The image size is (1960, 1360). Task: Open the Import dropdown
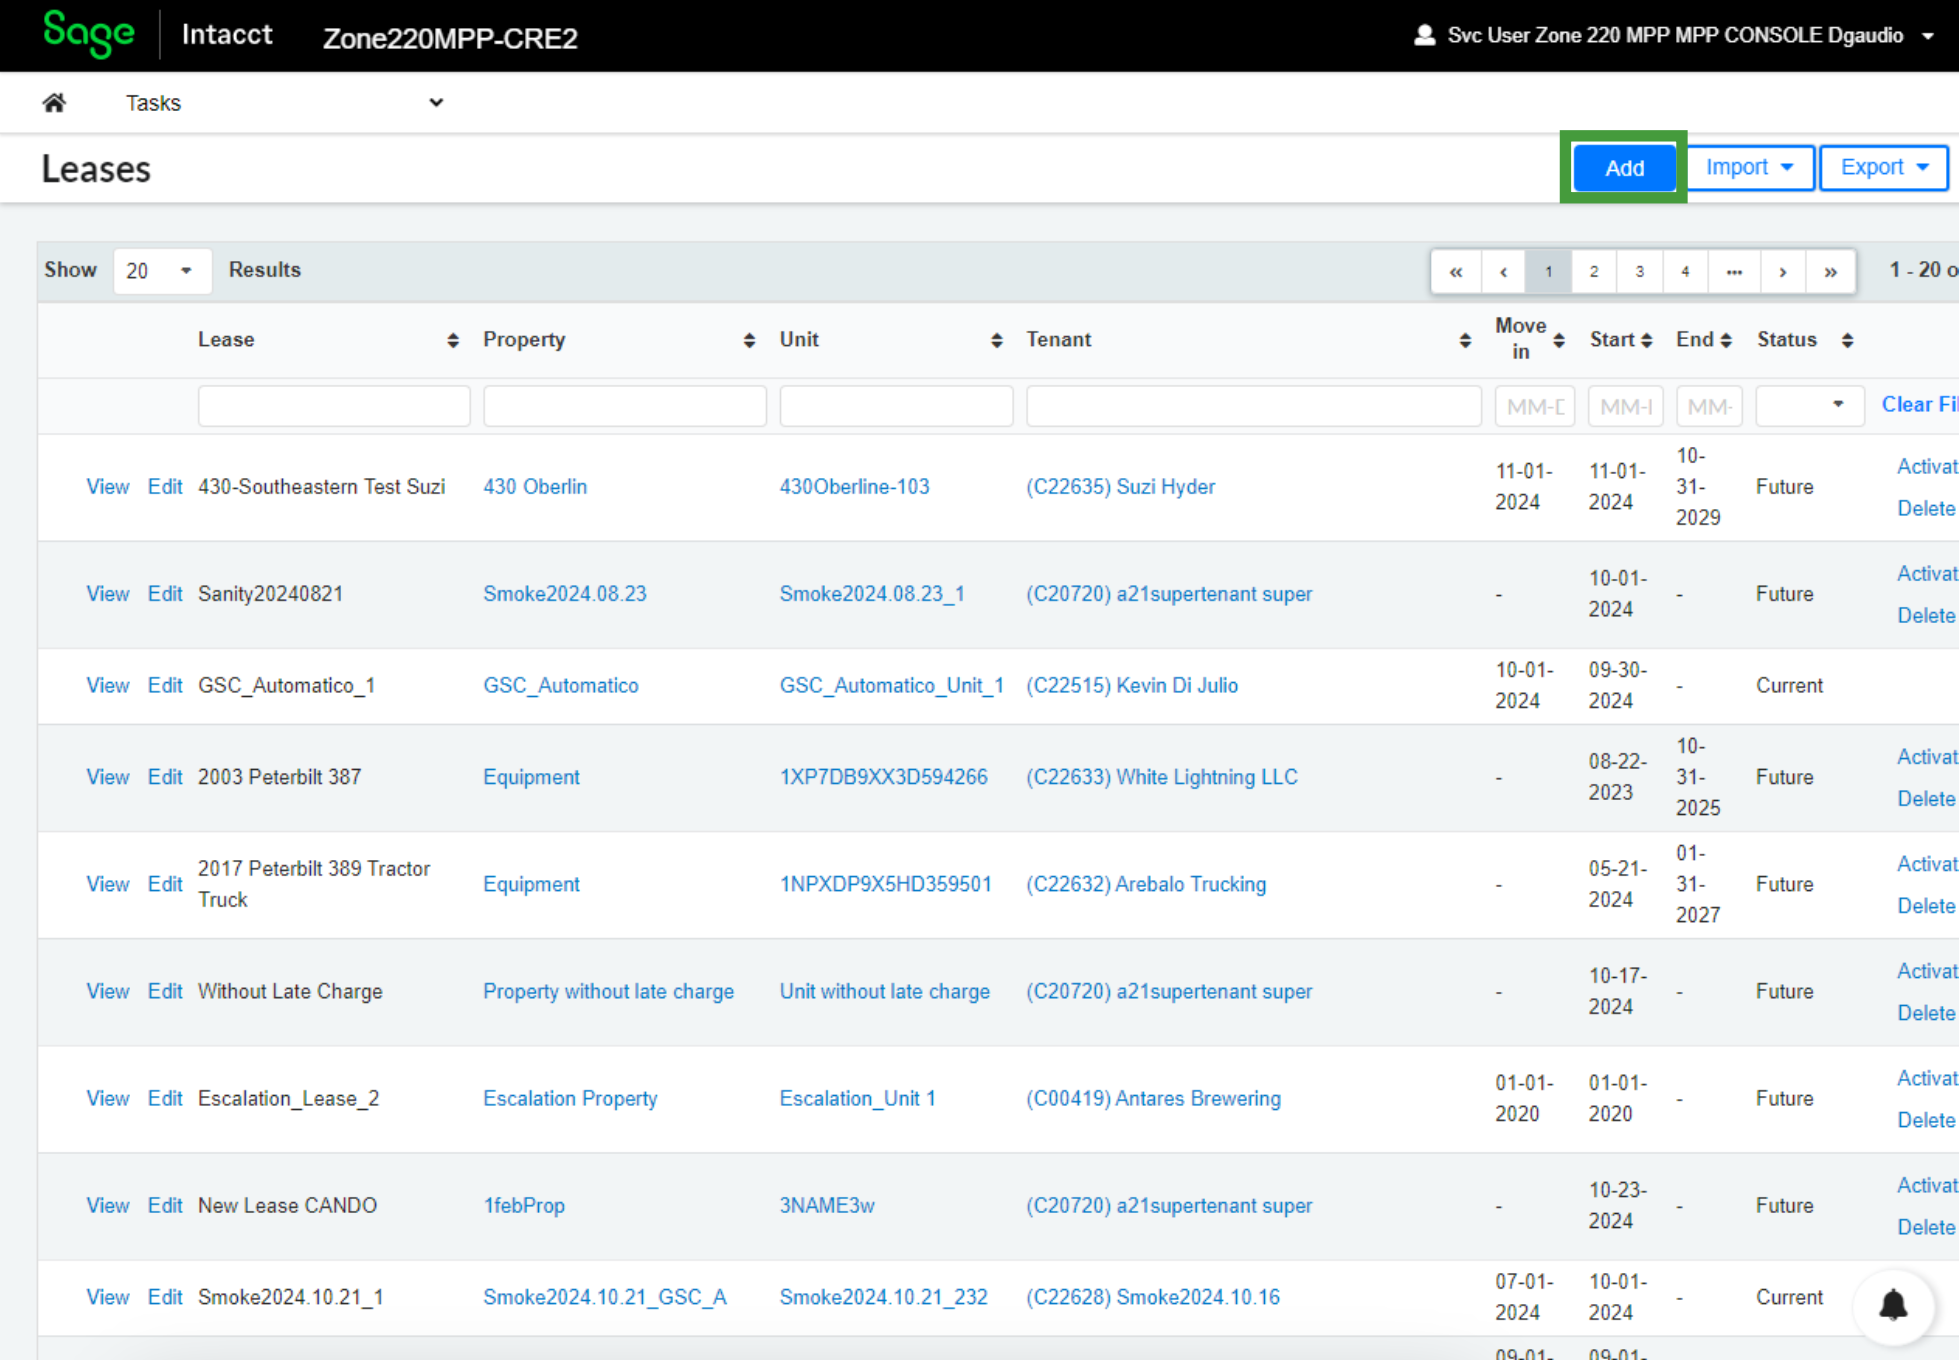click(1749, 167)
